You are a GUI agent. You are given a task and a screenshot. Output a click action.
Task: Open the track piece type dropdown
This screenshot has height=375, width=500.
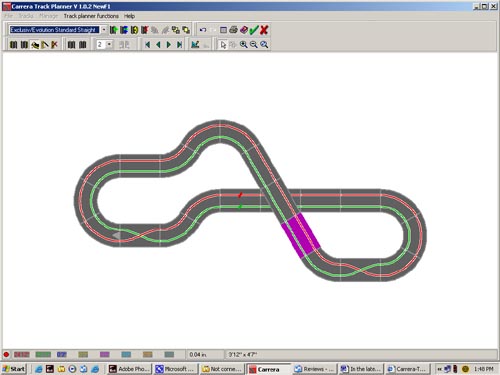tap(104, 30)
